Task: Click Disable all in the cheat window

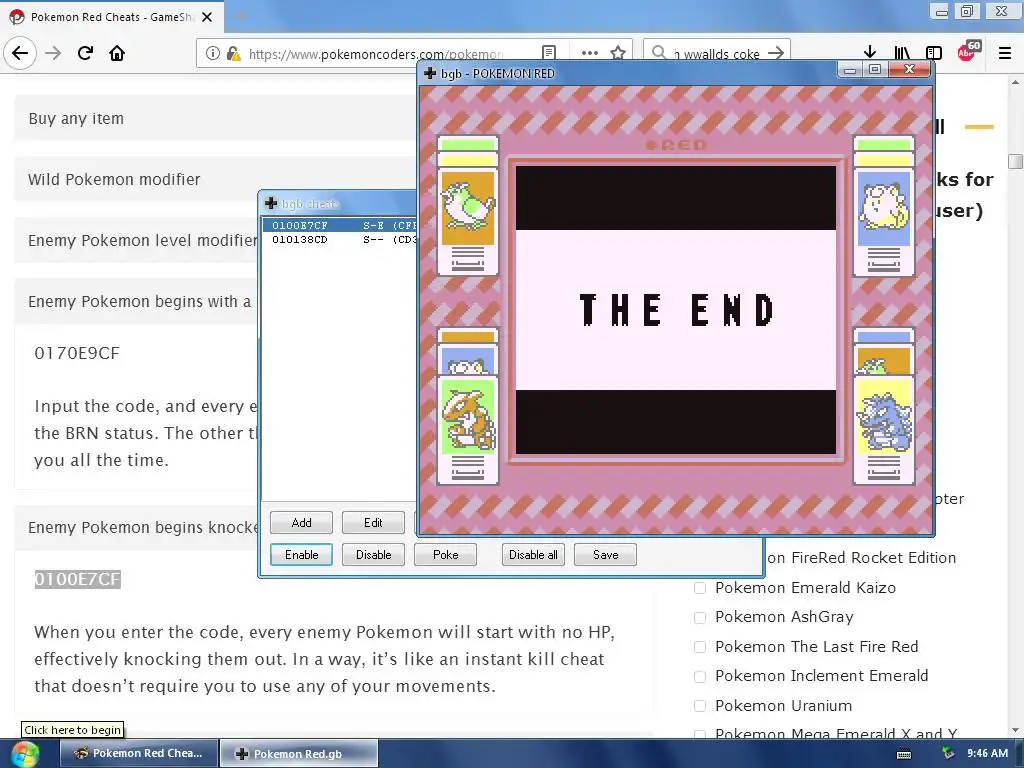Action: (x=533, y=554)
